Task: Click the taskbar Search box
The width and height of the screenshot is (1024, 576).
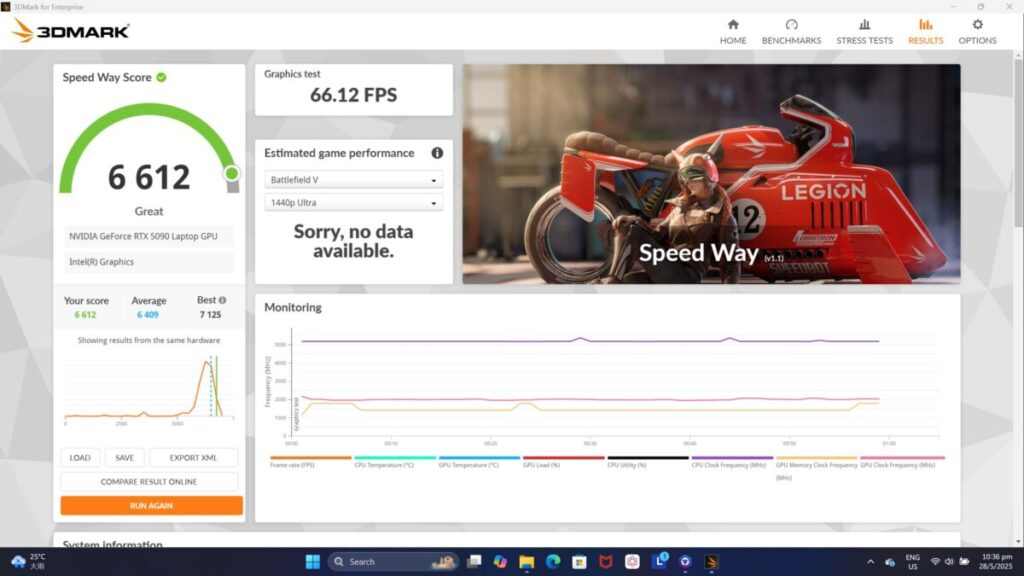Action: [394, 562]
